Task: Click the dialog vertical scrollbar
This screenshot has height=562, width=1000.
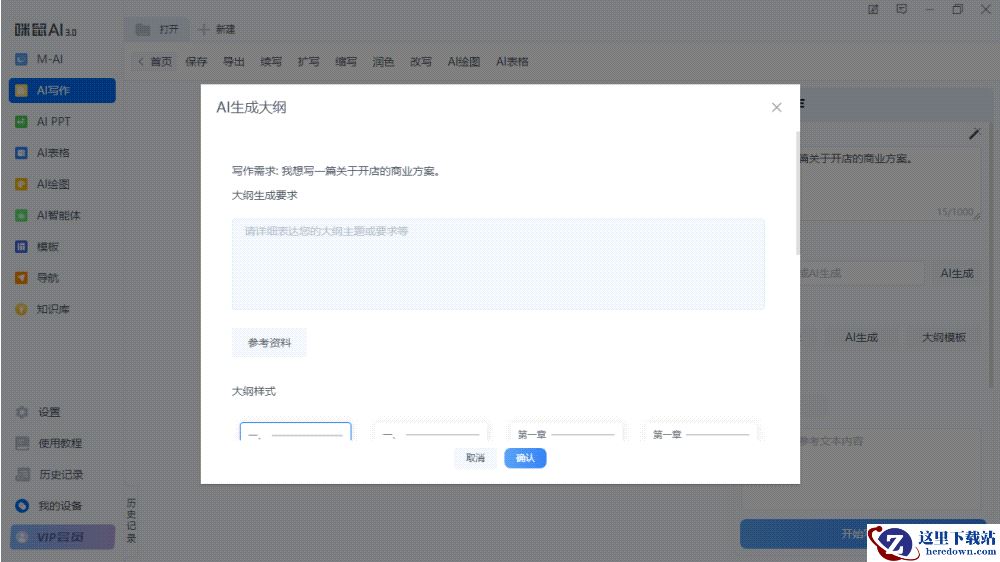Action: click(797, 193)
